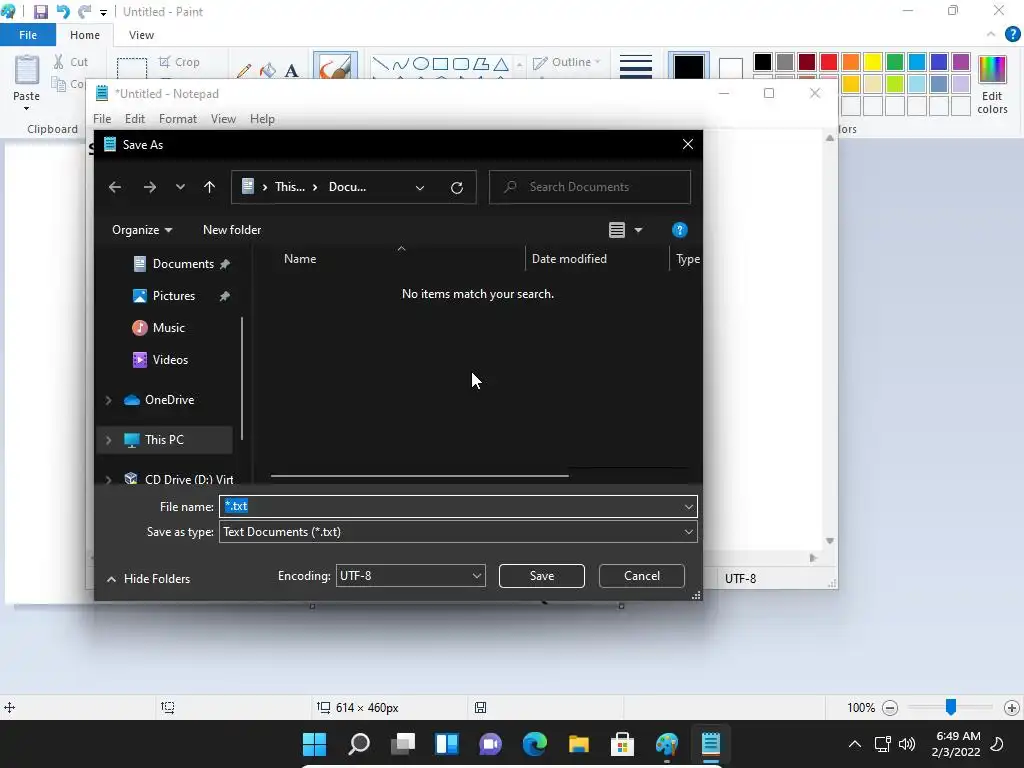The image size is (1024, 768).
Task: Open the view options dropdown arrow
Action: [638, 230]
